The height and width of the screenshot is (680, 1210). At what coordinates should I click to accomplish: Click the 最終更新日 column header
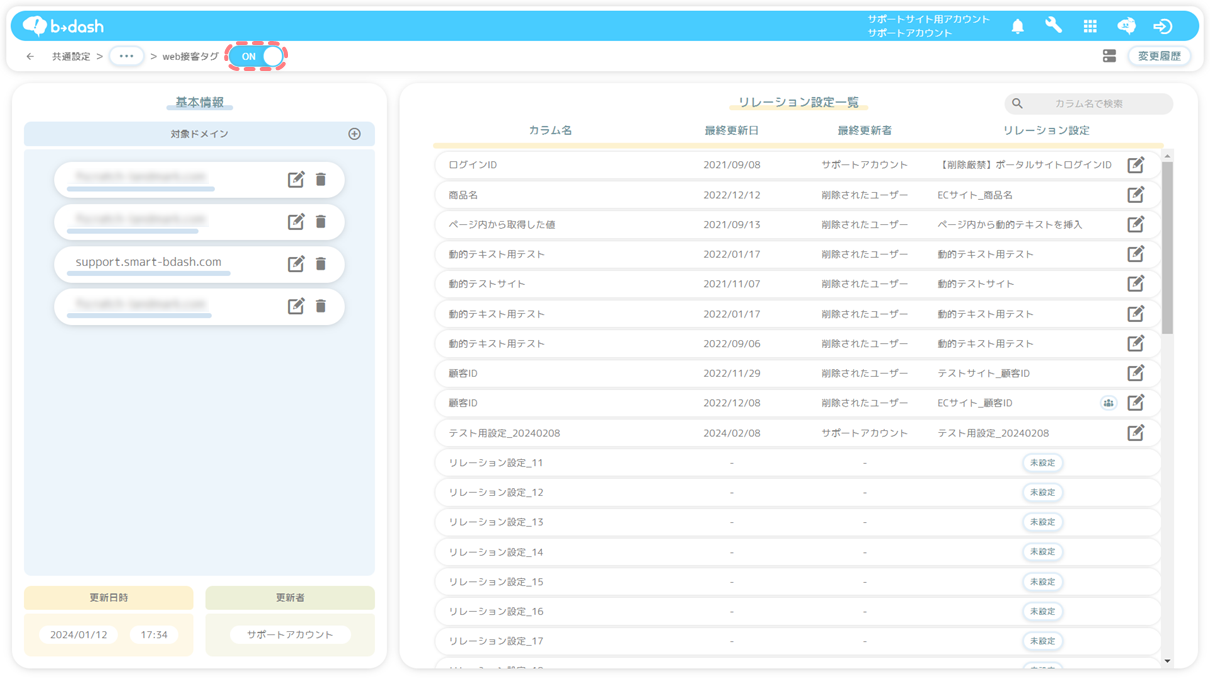[731, 131]
